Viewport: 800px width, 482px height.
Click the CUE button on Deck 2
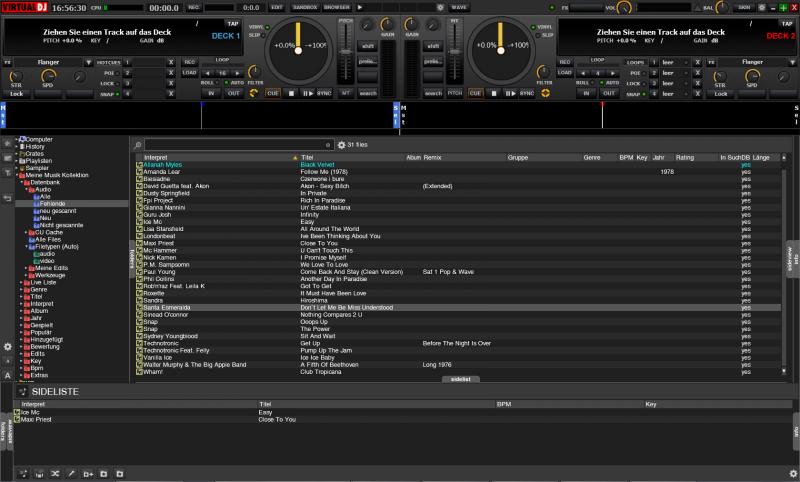[x=475, y=93]
